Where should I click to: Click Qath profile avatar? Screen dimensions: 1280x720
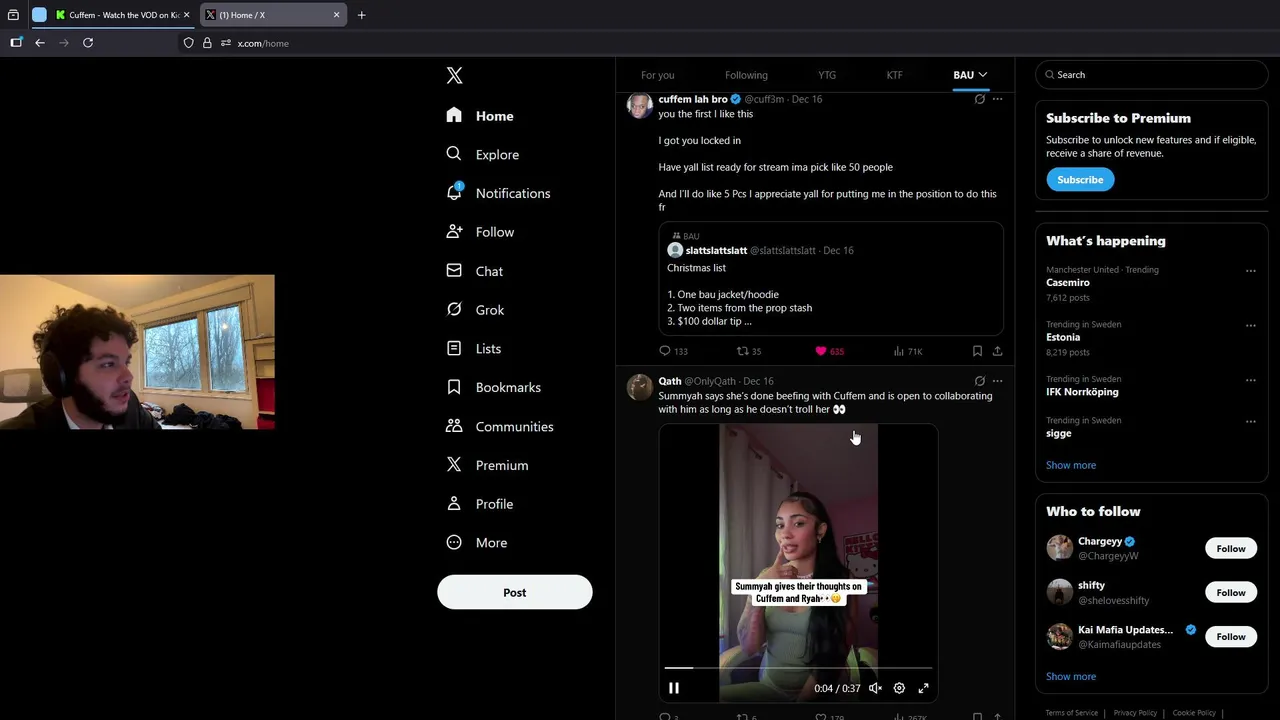(x=640, y=387)
